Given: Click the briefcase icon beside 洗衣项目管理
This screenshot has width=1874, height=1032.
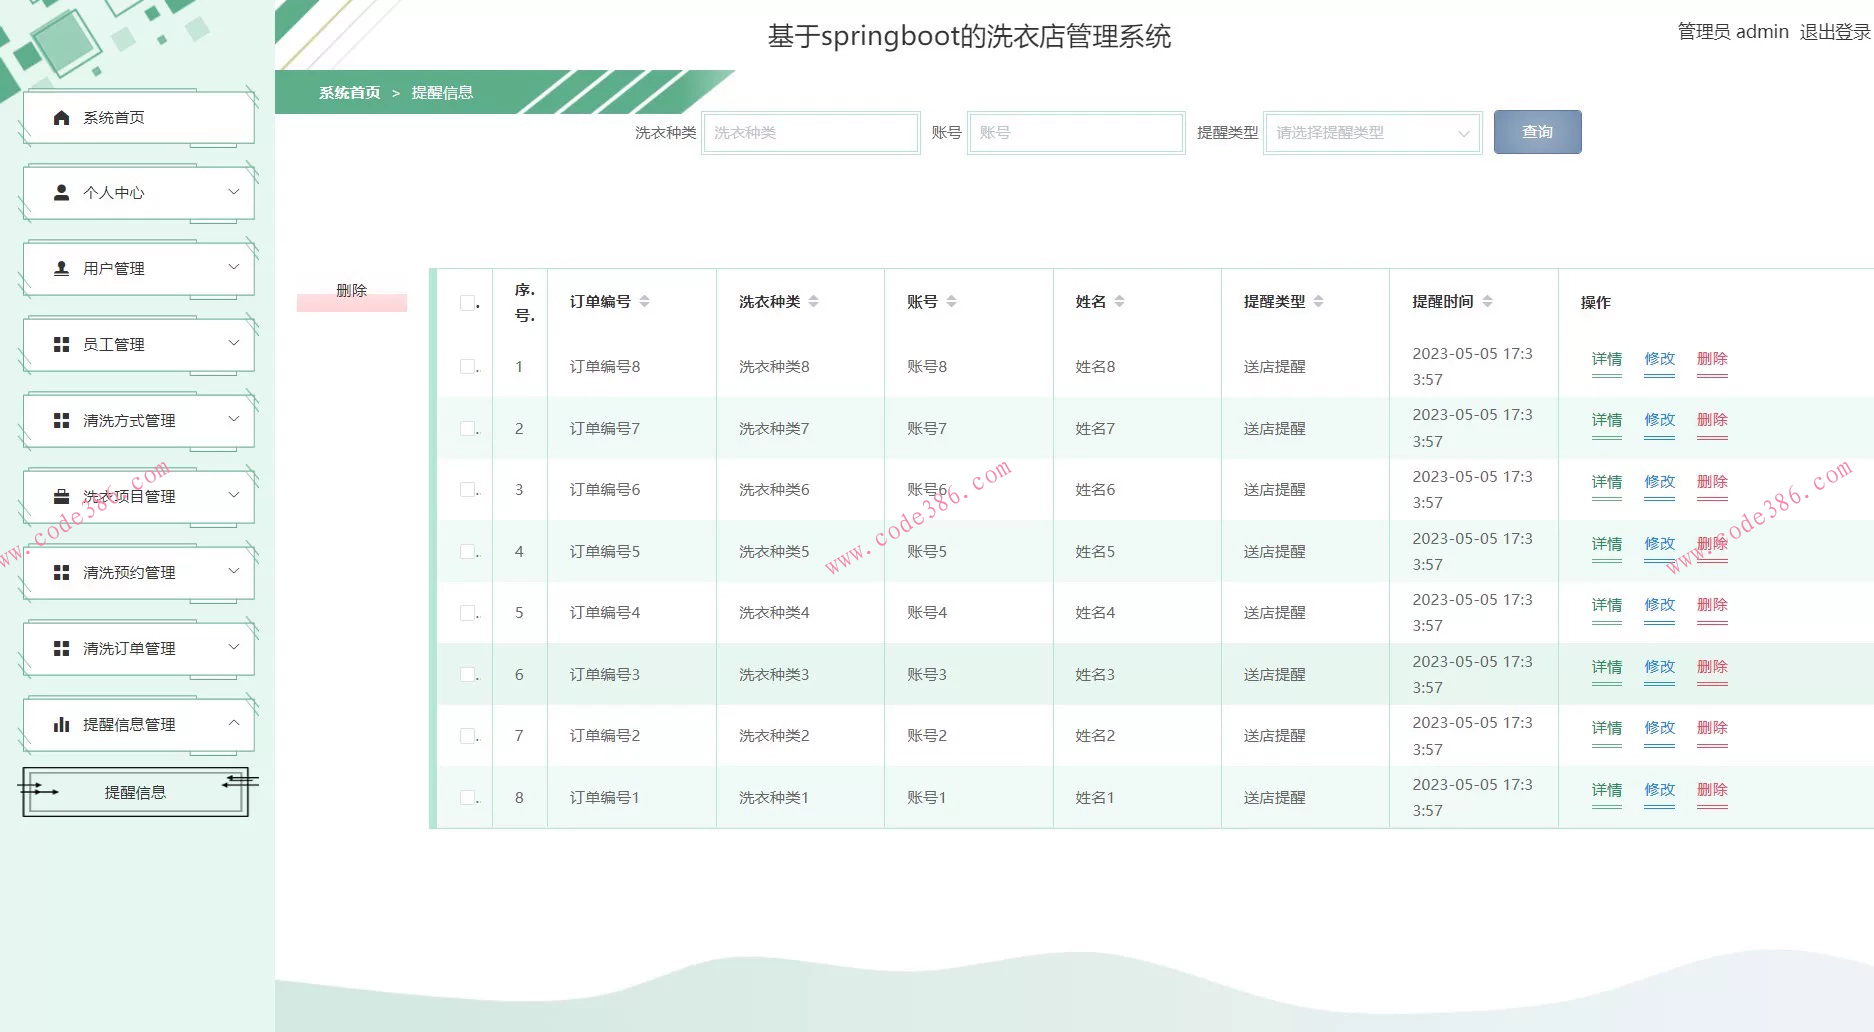Looking at the screenshot, I should (x=61, y=496).
